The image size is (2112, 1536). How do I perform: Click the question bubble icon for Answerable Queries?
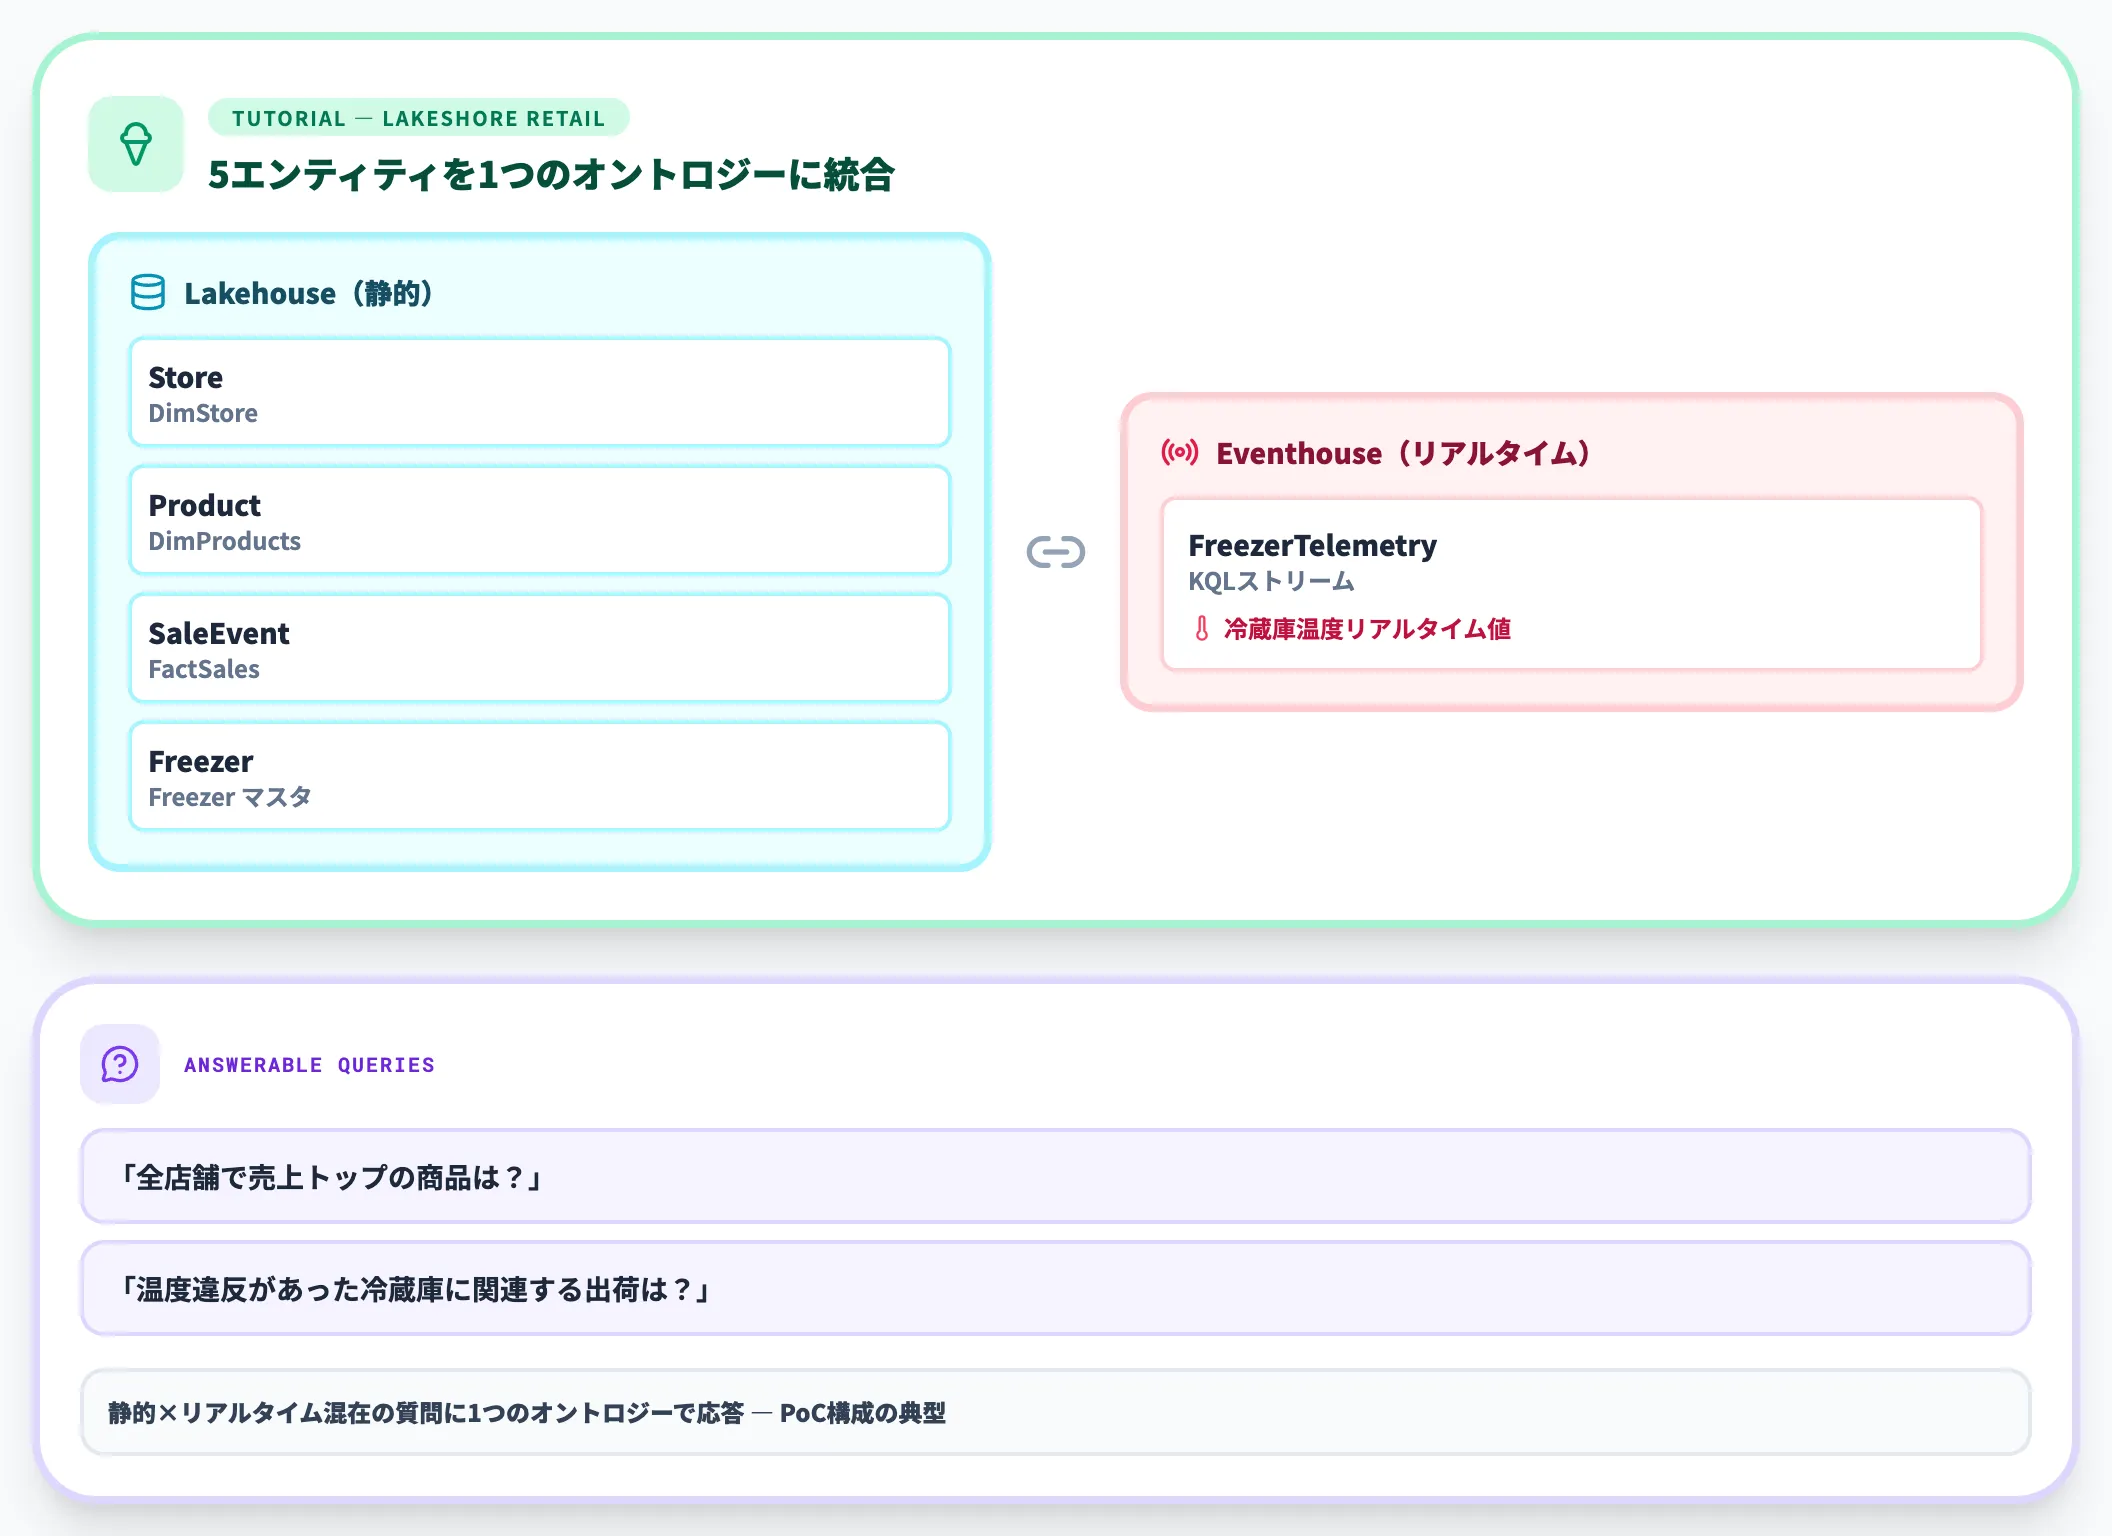(x=119, y=1064)
